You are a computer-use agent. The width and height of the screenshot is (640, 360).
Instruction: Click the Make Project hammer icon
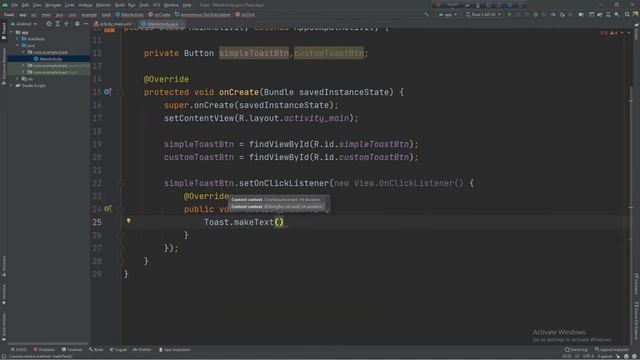point(427,14)
